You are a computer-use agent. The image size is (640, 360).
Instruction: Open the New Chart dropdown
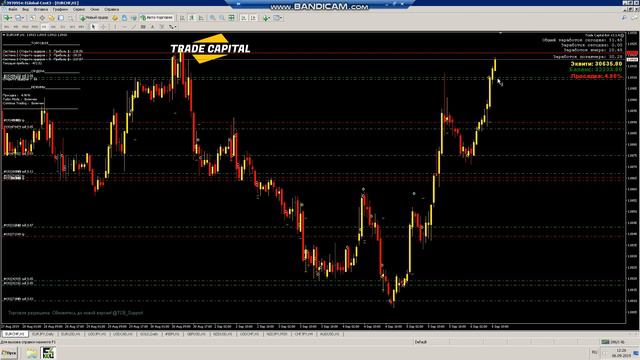point(8,18)
